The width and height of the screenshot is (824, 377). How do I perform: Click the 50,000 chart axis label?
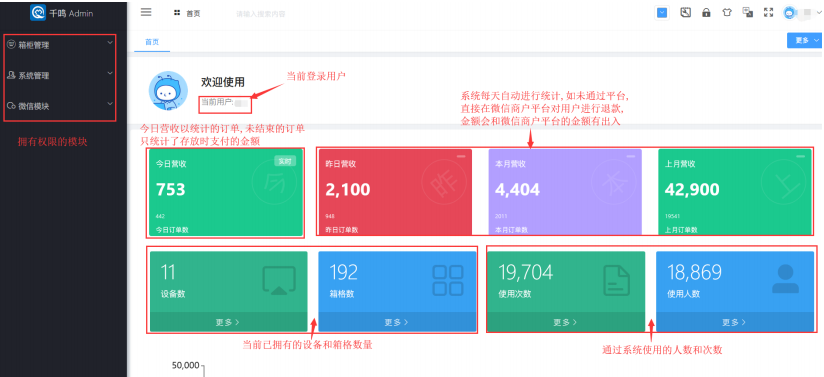coord(186,365)
